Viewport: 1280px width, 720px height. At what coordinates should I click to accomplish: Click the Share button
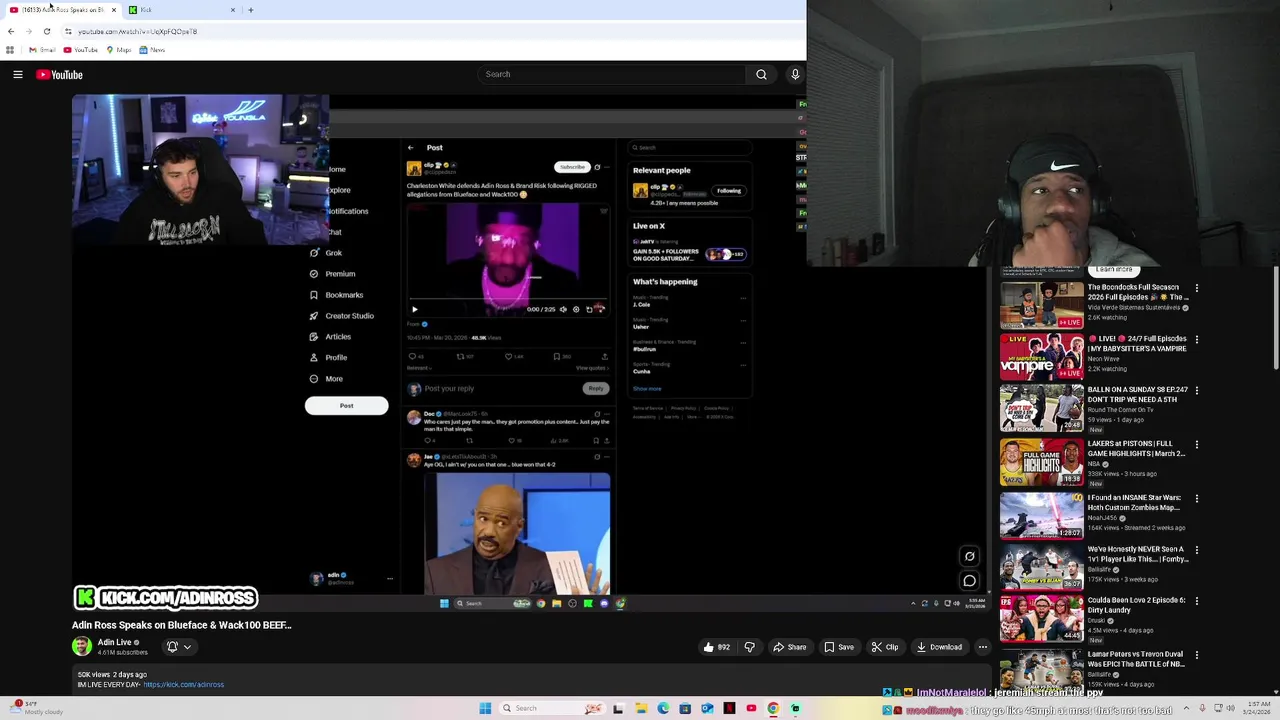tap(789, 647)
